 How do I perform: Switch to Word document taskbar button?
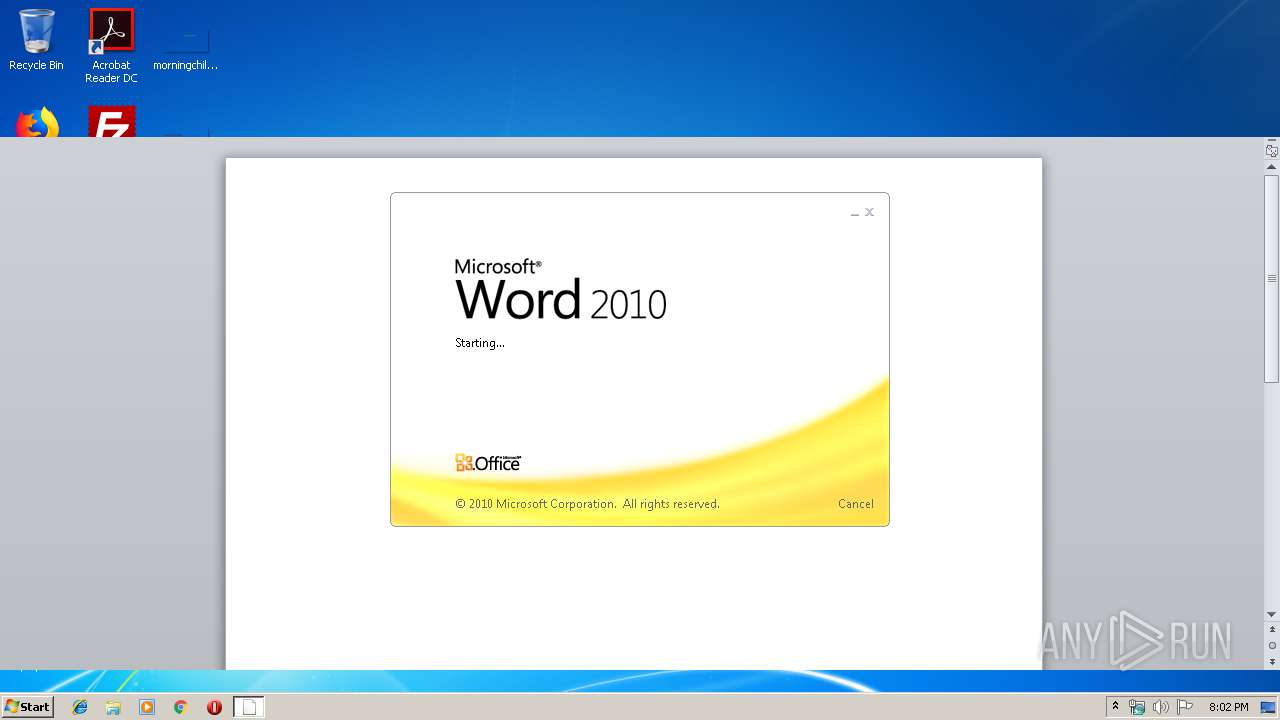[249, 707]
